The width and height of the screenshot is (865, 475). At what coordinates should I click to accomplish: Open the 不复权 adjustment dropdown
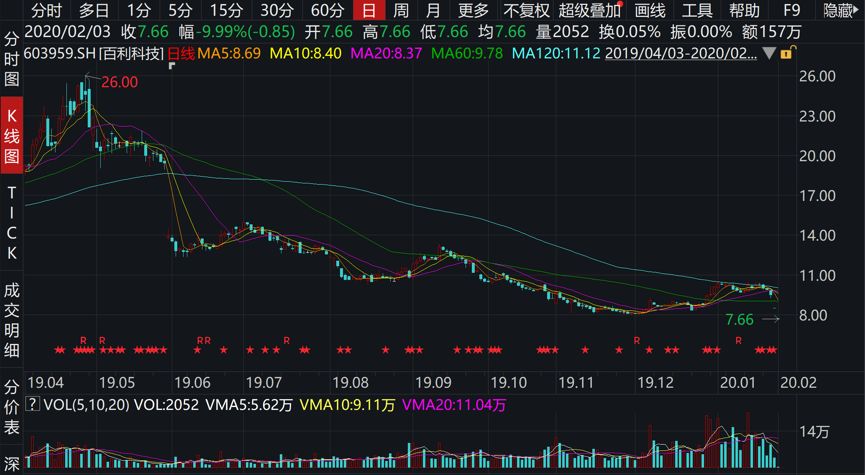[x=526, y=11]
